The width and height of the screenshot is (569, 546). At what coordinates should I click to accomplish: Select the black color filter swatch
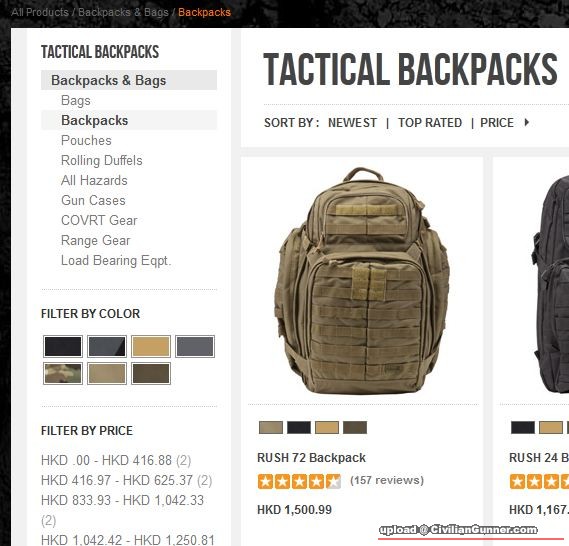pyautogui.click(x=63, y=346)
